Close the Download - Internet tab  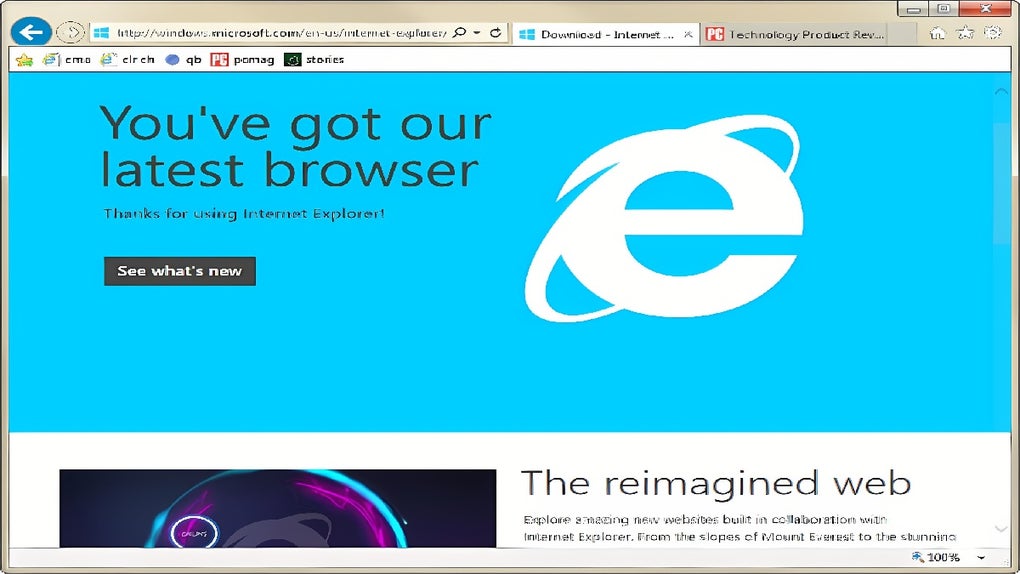click(688, 34)
